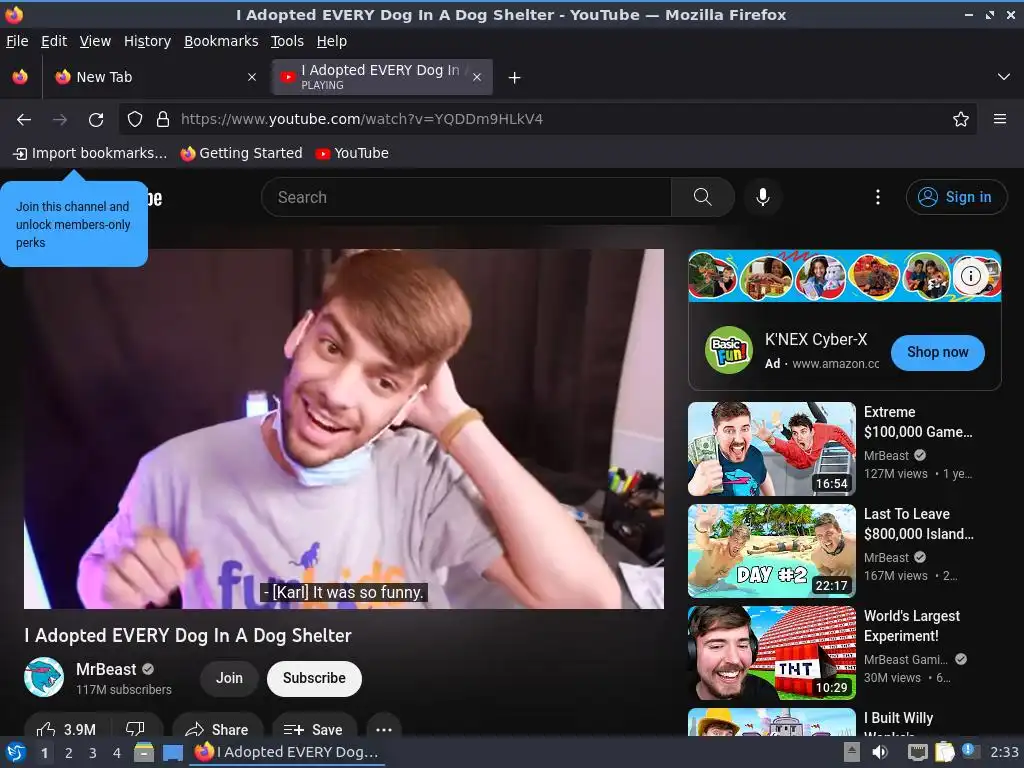Click the URL address bar
The image size is (1024, 768).
click(547, 119)
